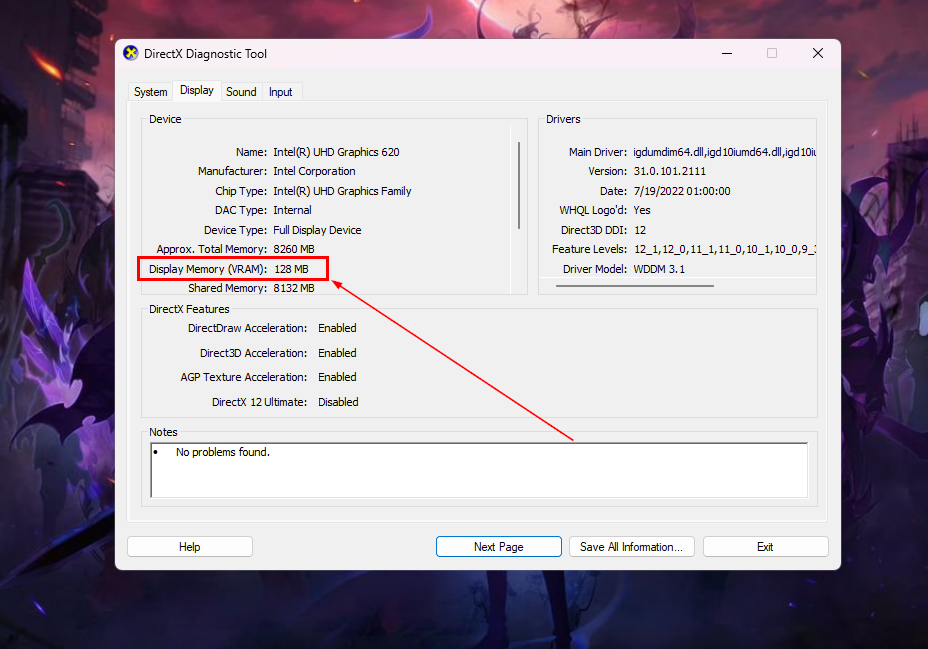Click the driver Version 31.0.101.2111 value
This screenshot has height=649, width=928.
pyautogui.click(x=671, y=171)
